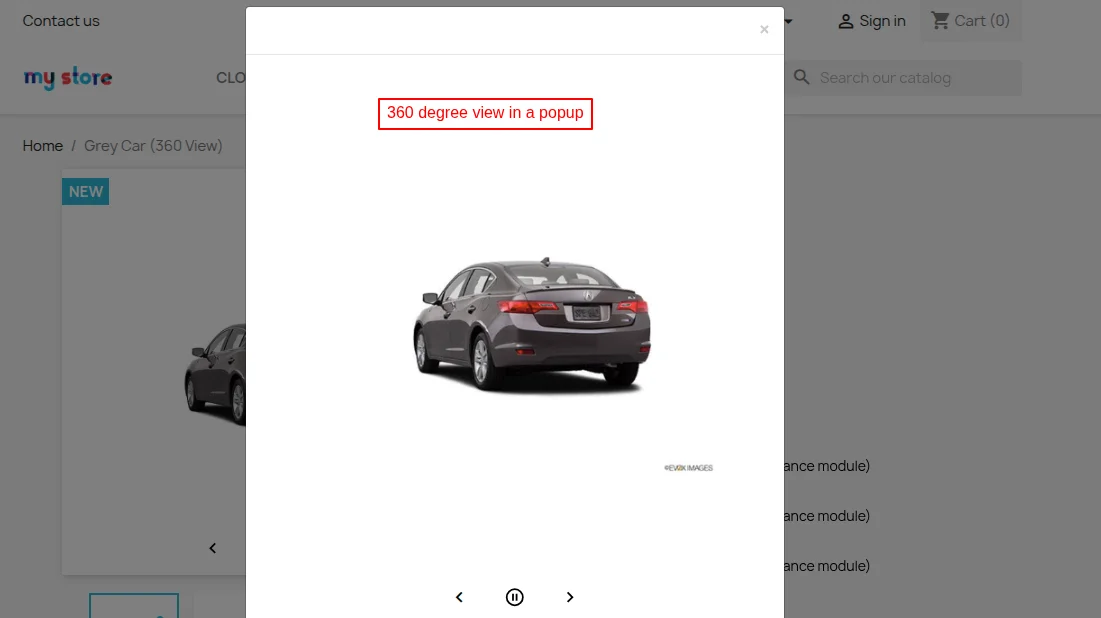Navigate to Home via the breadcrumb

pyautogui.click(x=43, y=145)
